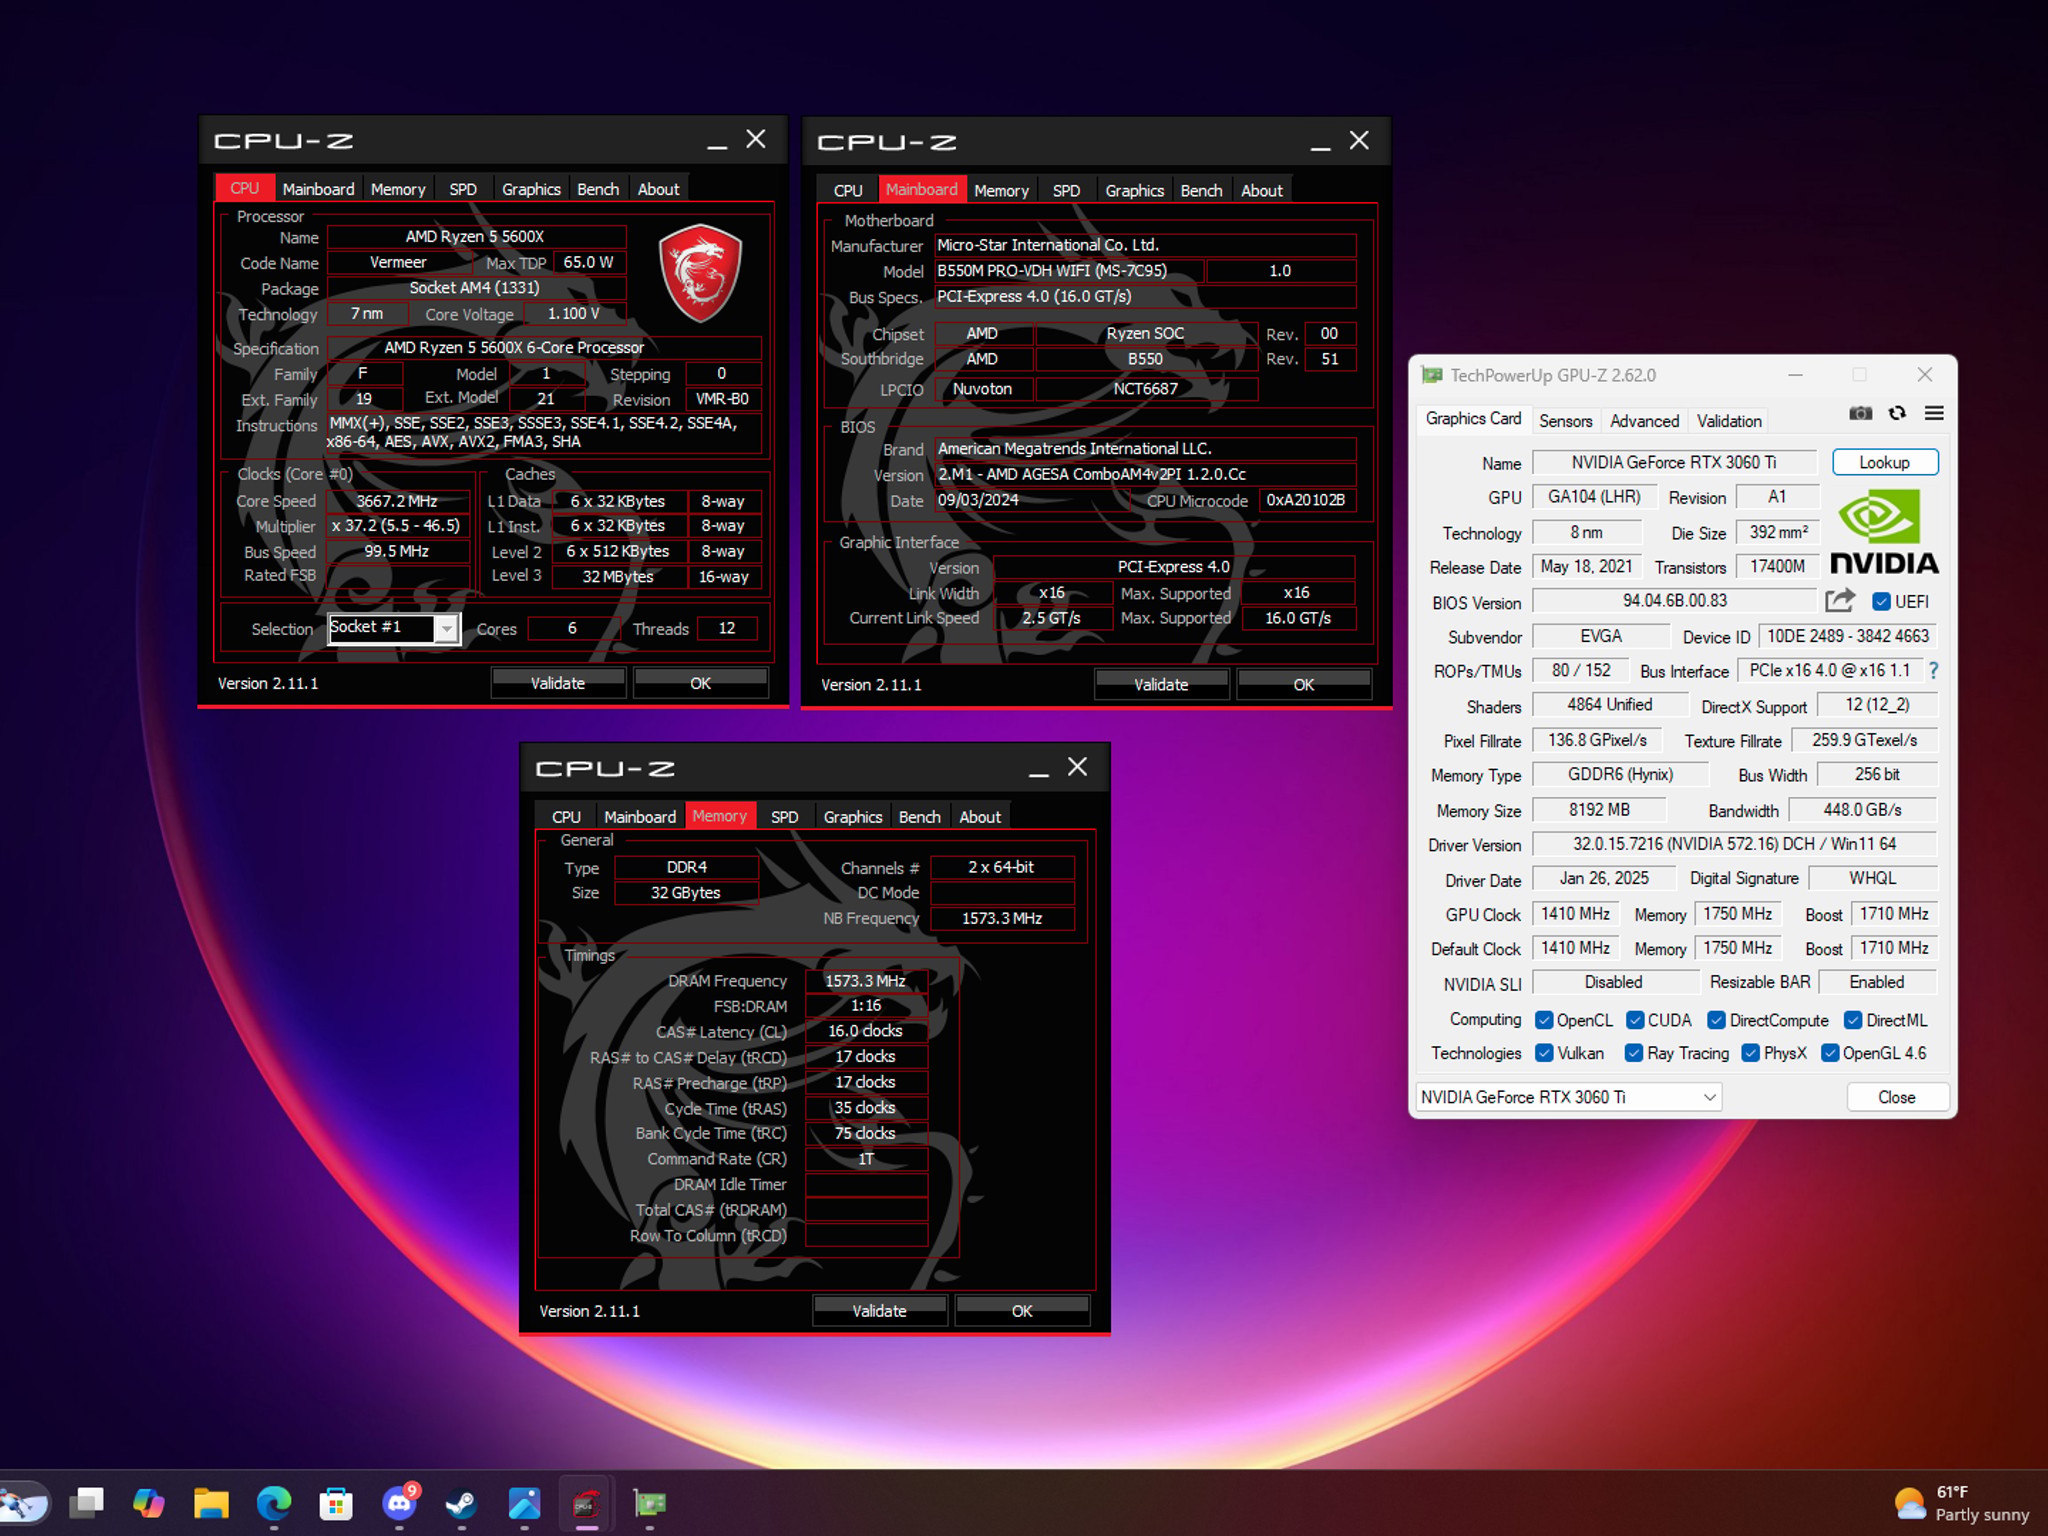Viewport: 2048px width, 1536px height.
Task: Click Validate in the CPU tab window
Action: (x=558, y=683)
